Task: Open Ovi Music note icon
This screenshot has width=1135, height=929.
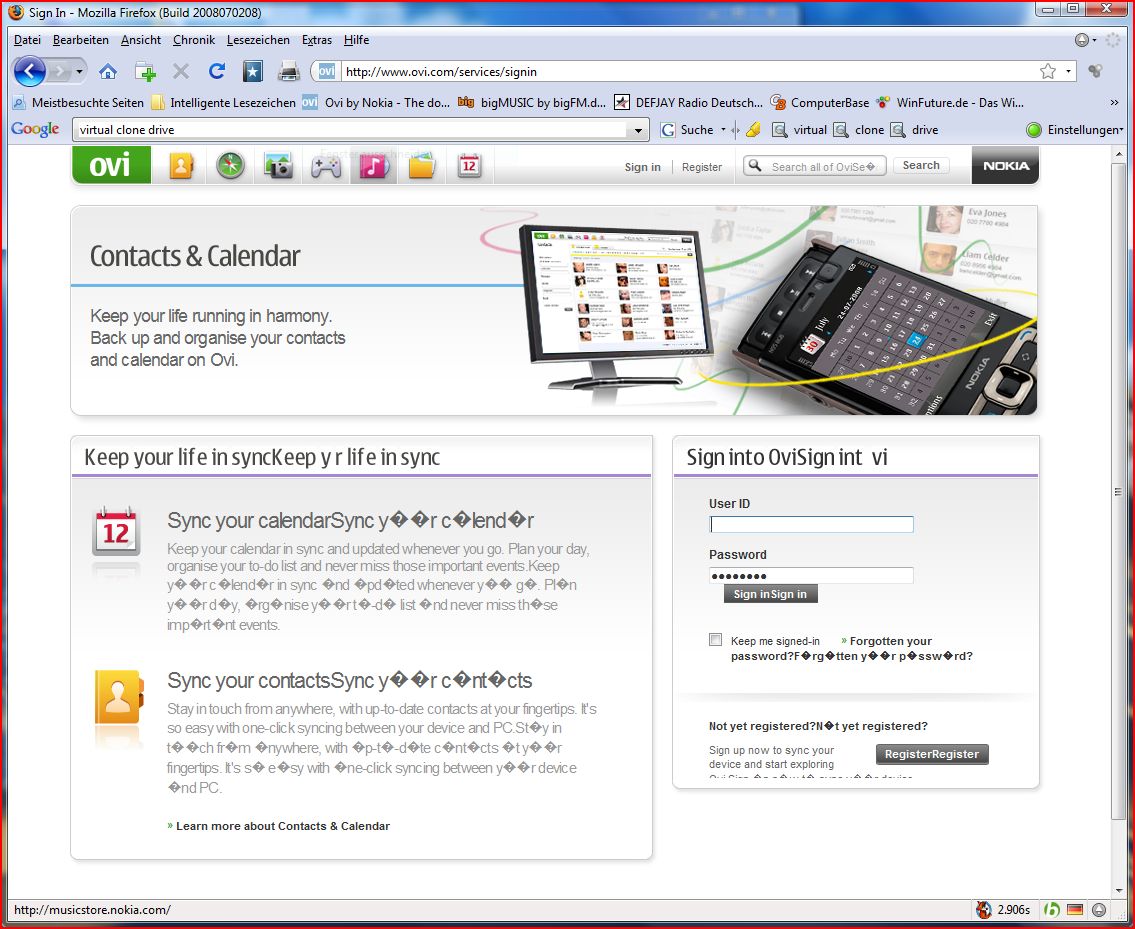Action: (x=374, y=166)
